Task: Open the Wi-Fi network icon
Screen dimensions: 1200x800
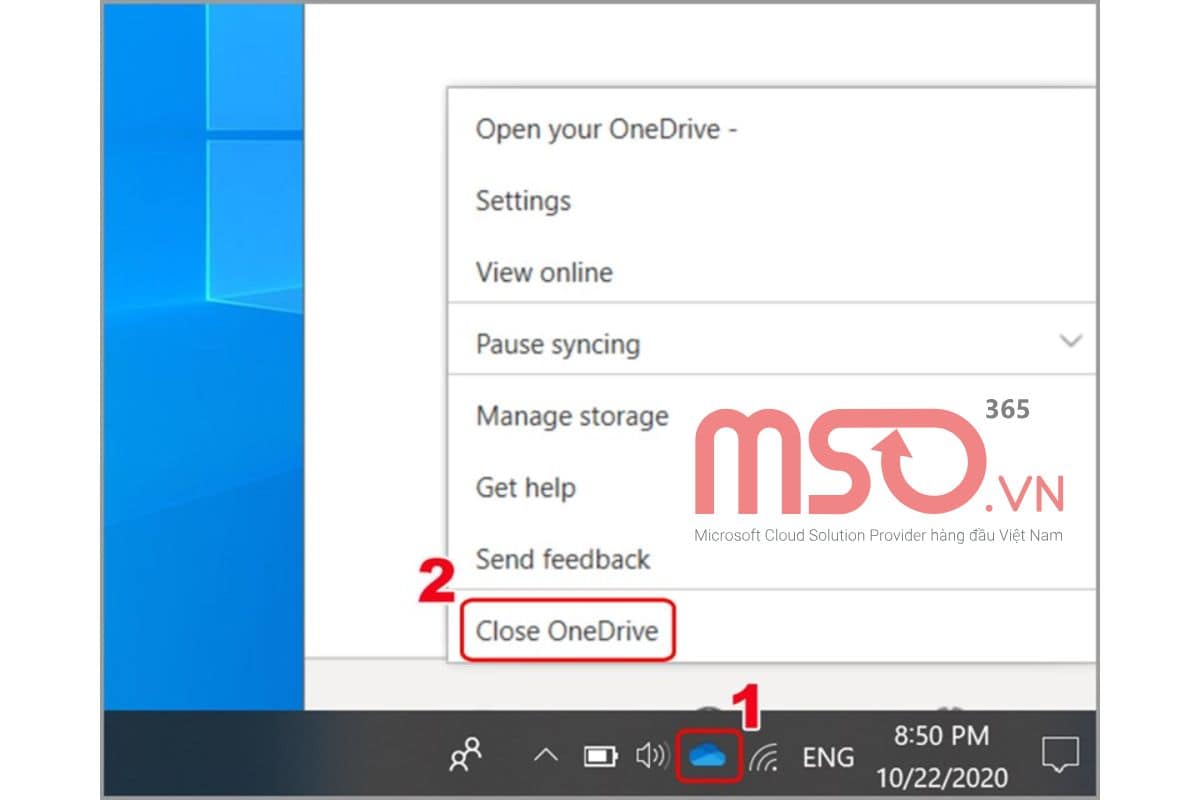Action: click(x=764, y=758)
